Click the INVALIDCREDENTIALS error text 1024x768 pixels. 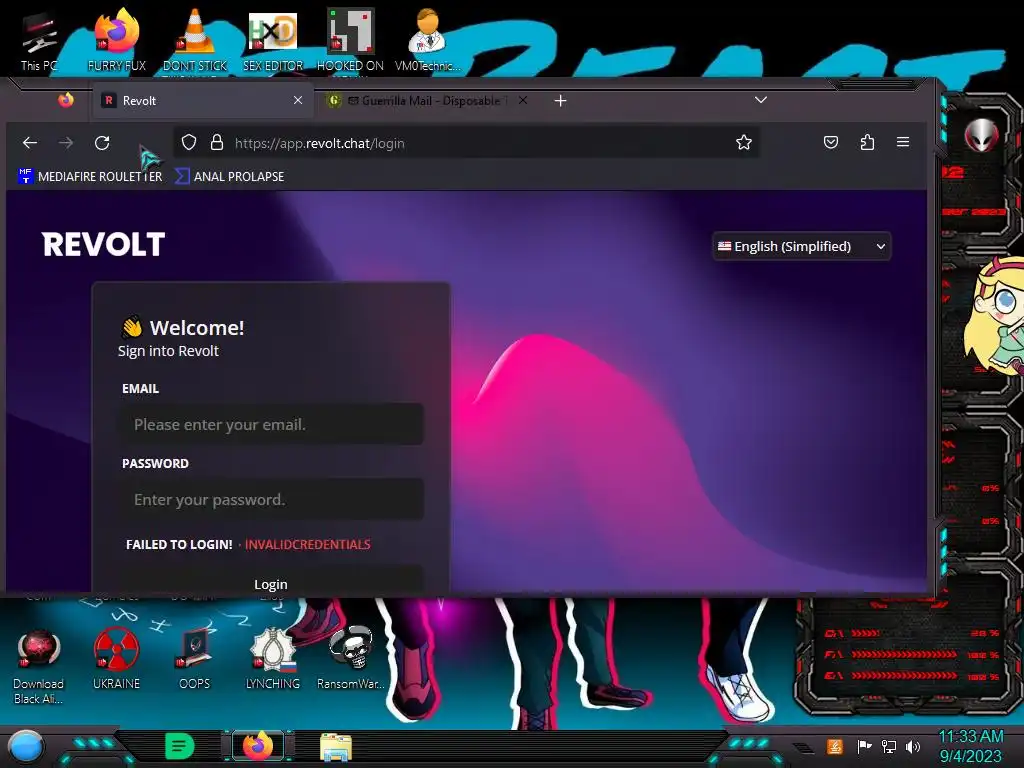(x=308, y=545)
